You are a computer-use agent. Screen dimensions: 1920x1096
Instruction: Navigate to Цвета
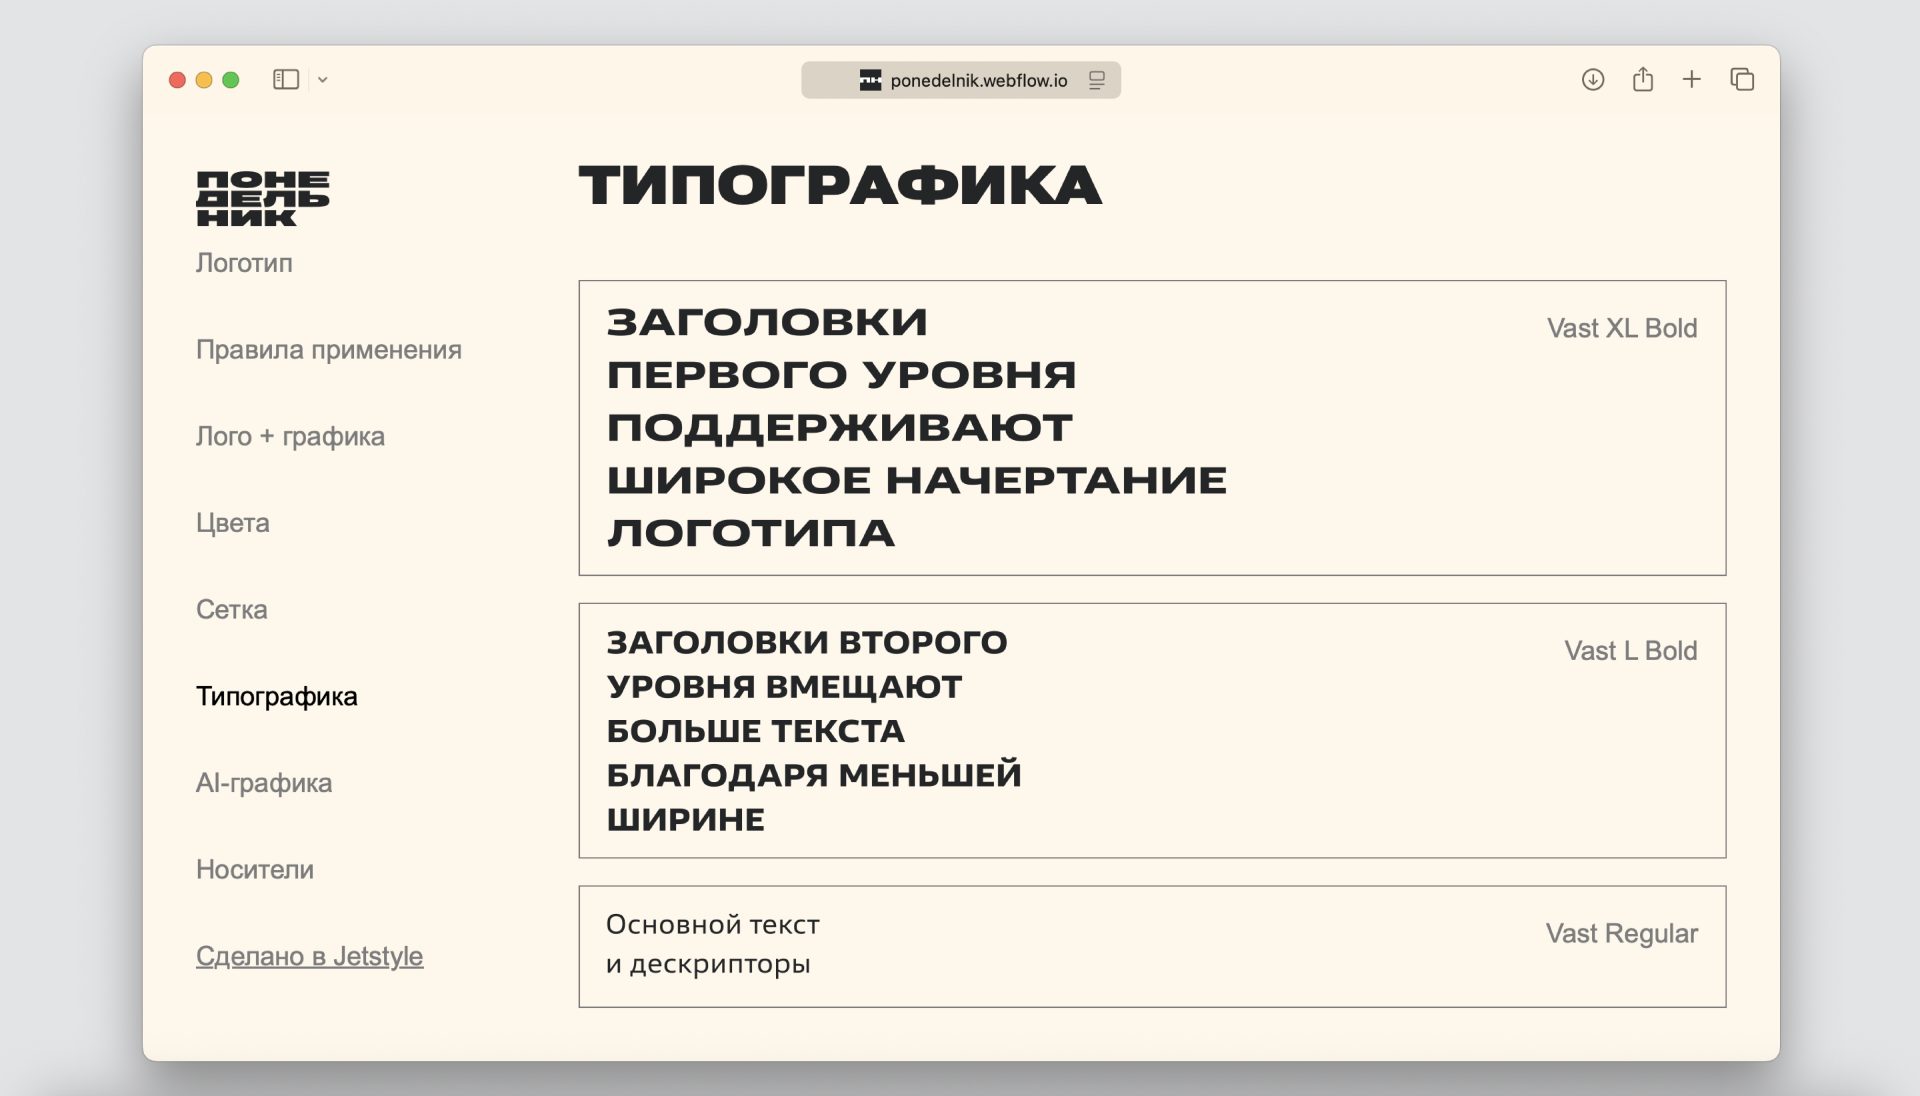pyautogui.click(x=232, y=523)
